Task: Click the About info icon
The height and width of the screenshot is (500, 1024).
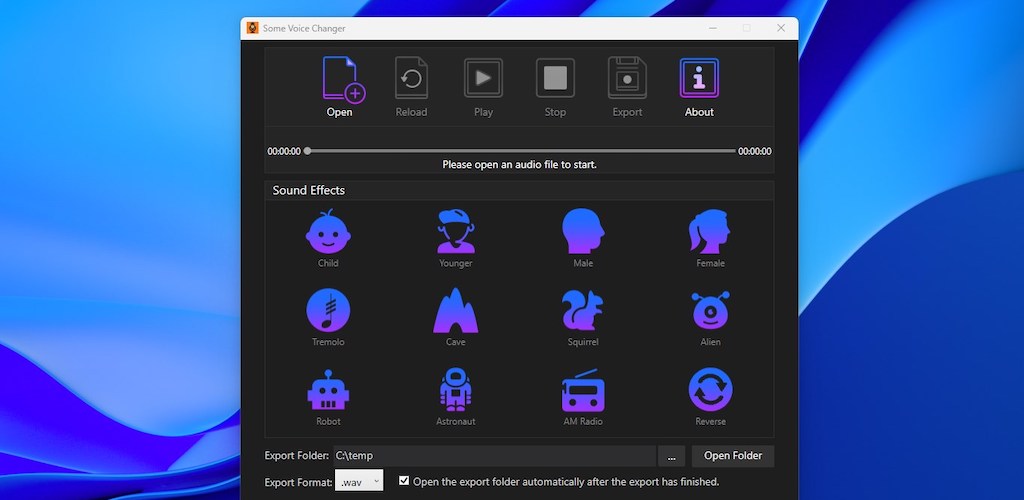Action: [x=699, y=79]
